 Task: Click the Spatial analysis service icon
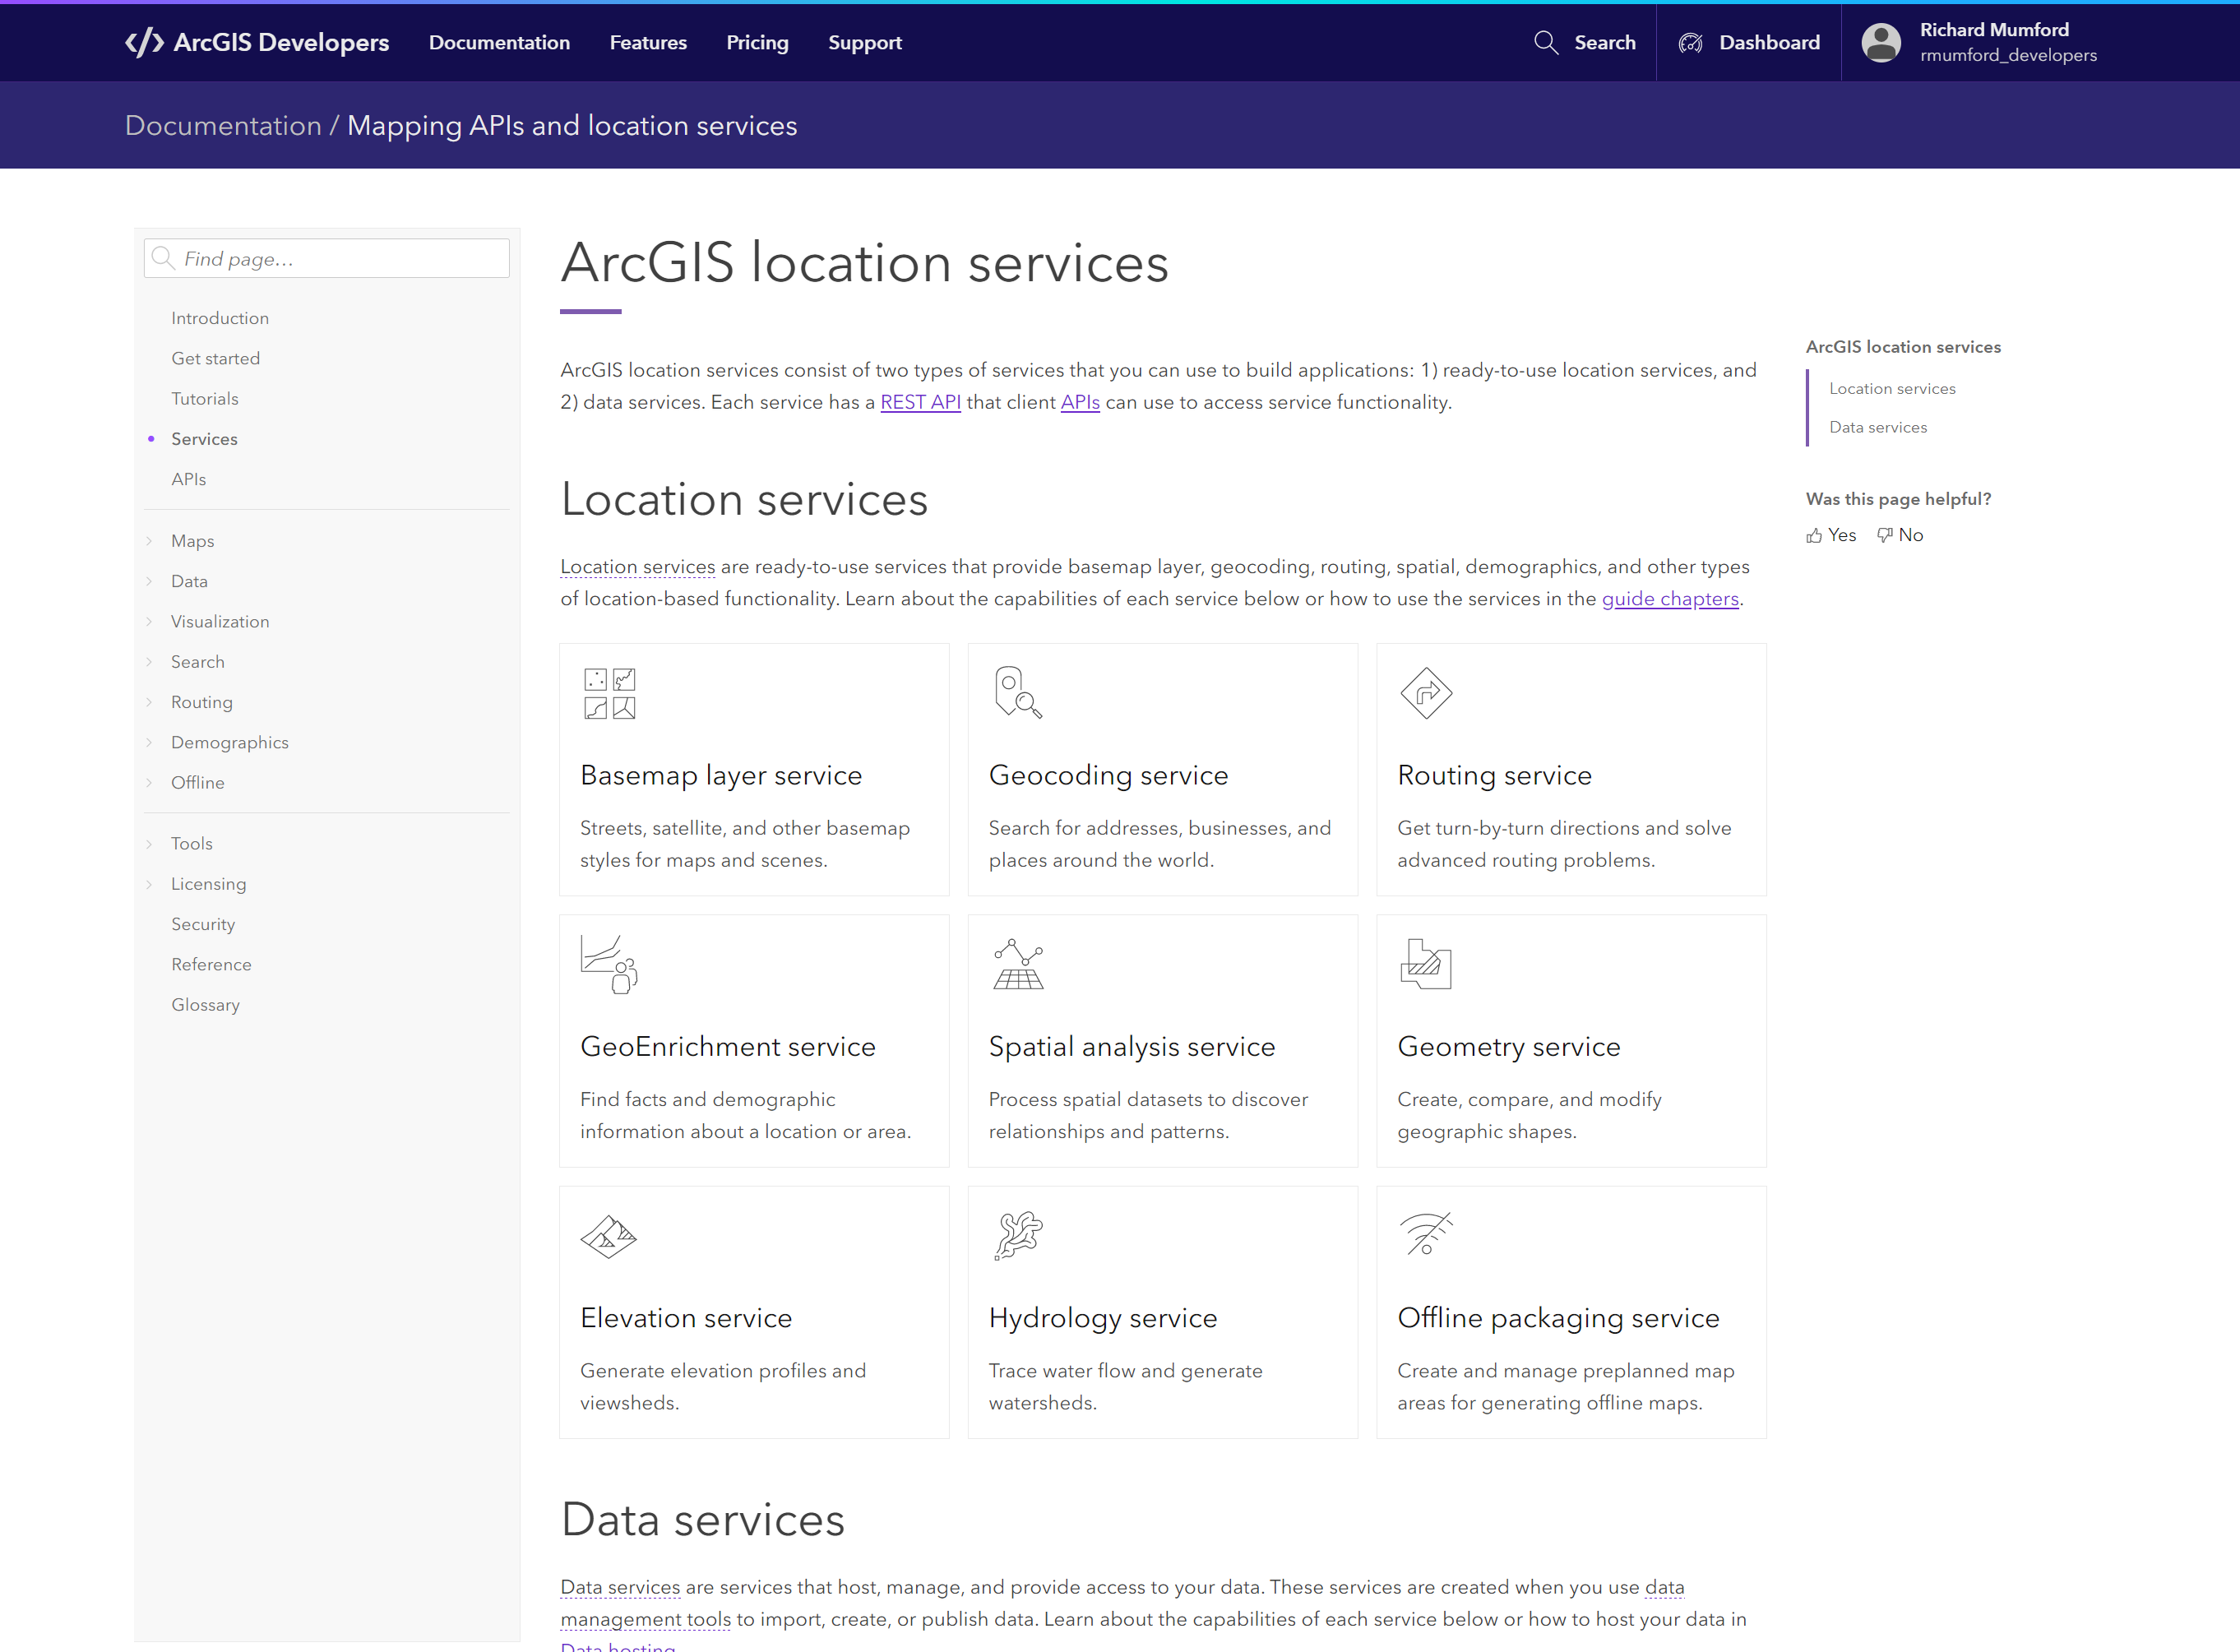coord(1018,964)
